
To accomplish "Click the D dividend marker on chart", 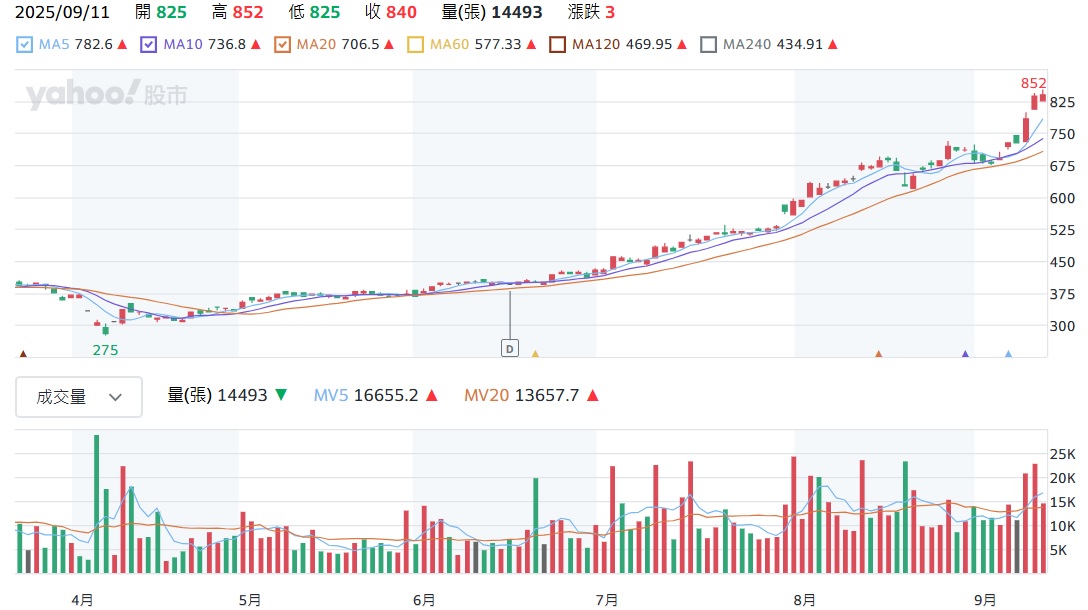I will point(510,348).
